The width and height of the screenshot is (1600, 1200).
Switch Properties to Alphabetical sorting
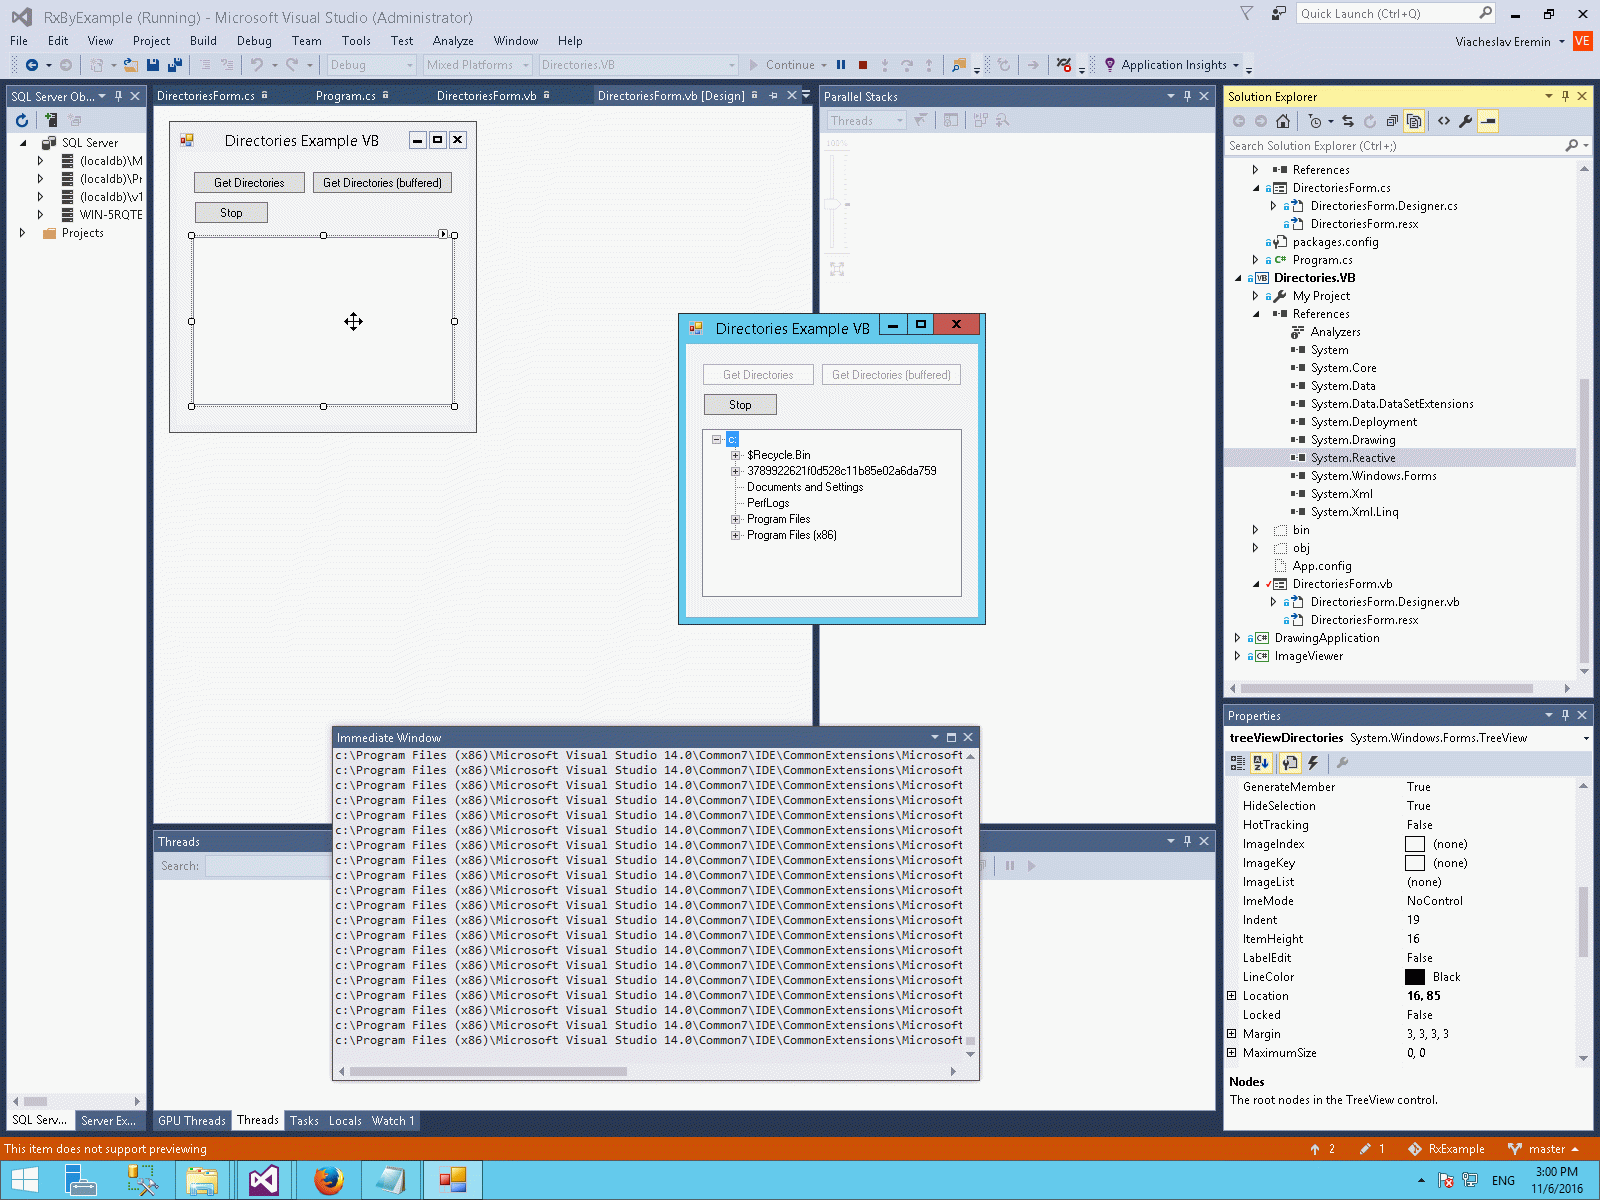(x=1260, y=763)
